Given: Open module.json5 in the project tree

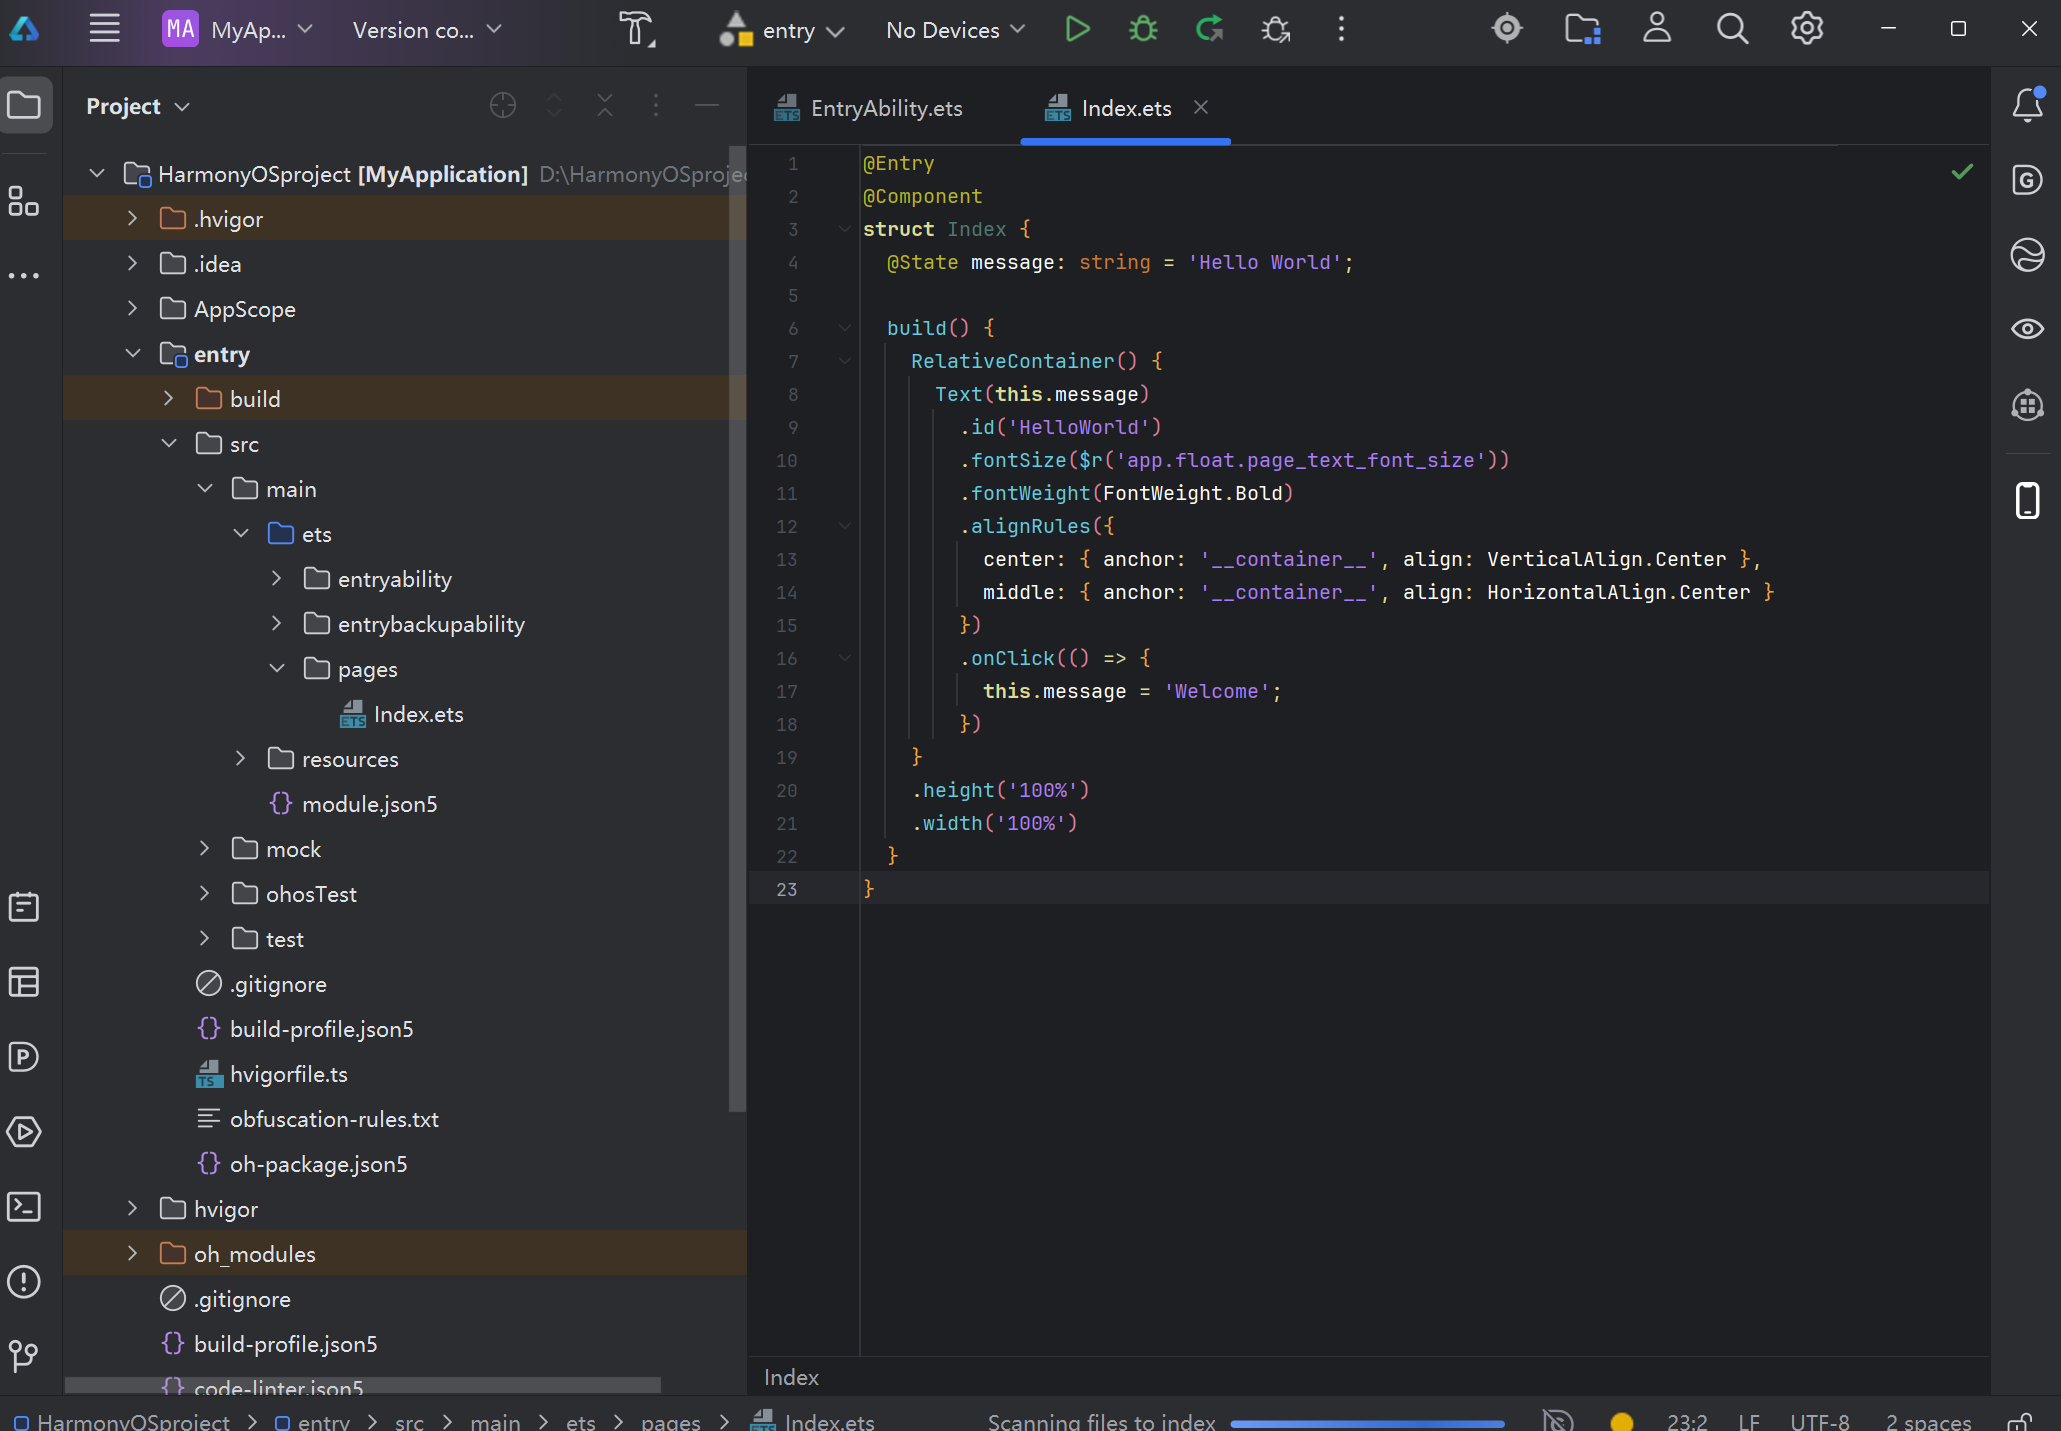Looking at the screenshot, I should pyautogui.click(x=369, y=804).
